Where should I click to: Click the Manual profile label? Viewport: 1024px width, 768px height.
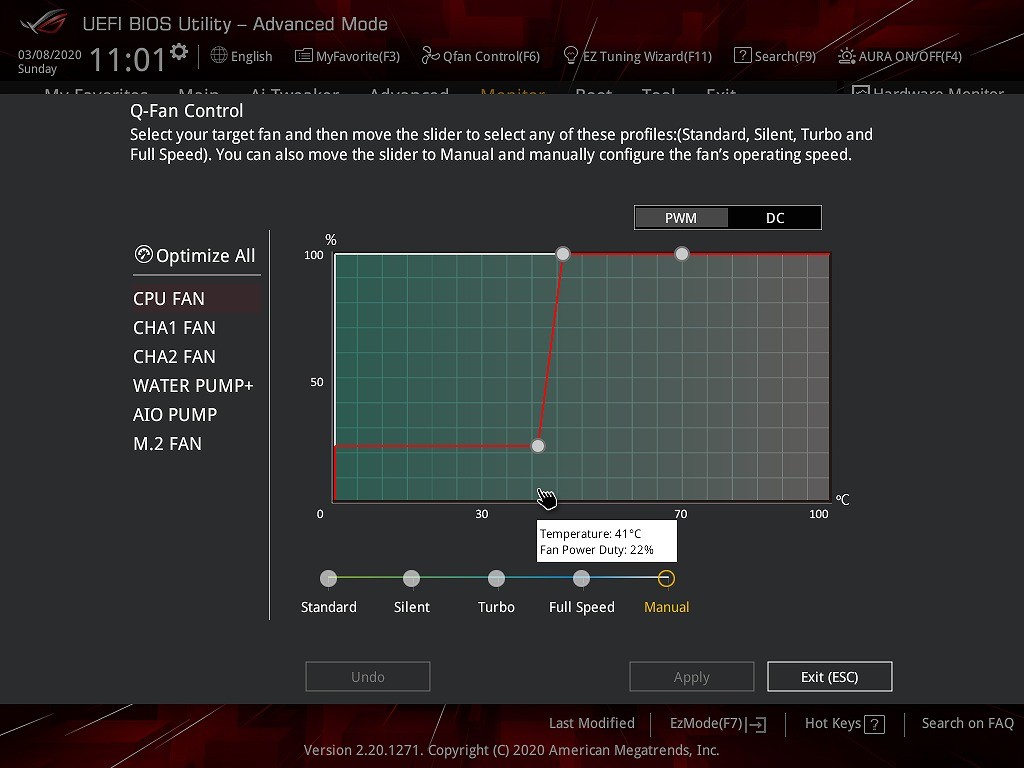666,607
